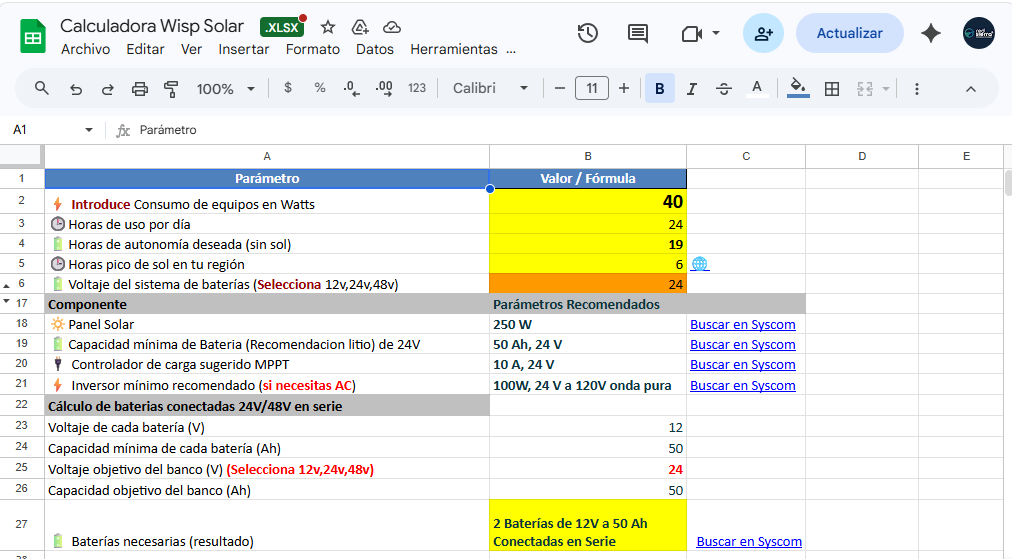This screenshot has width=1012, height=559.
Task: Open the Gemini sparkle assistant
Action: coord(931,33)
